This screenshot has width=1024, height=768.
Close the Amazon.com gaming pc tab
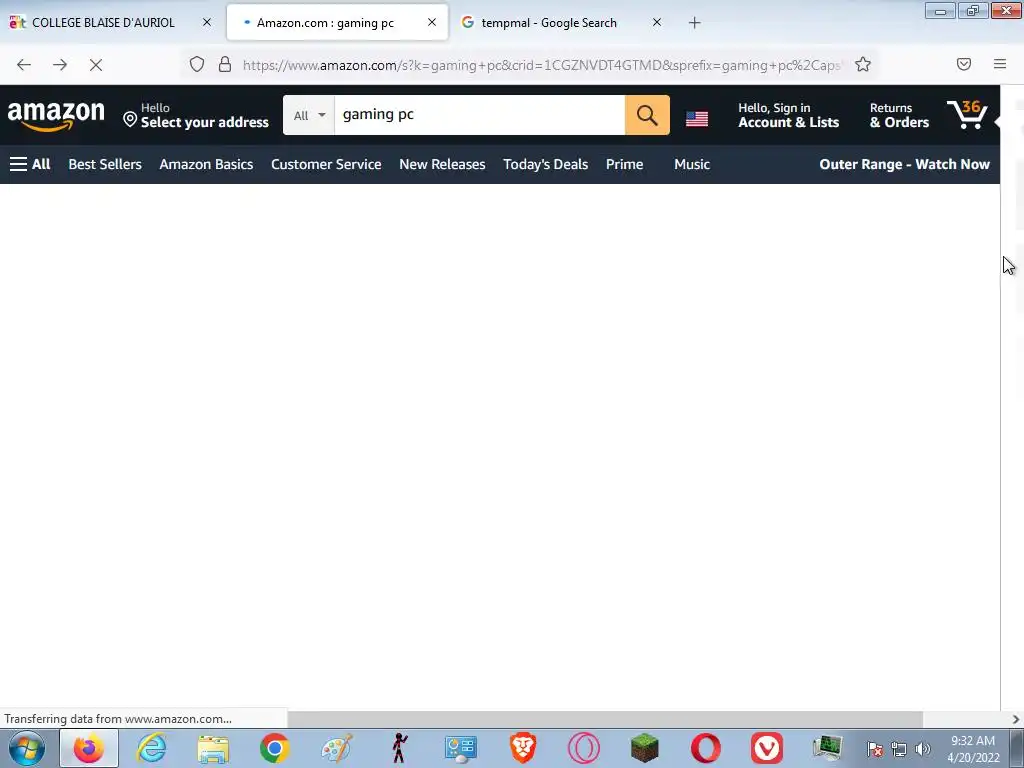(432, 22)
